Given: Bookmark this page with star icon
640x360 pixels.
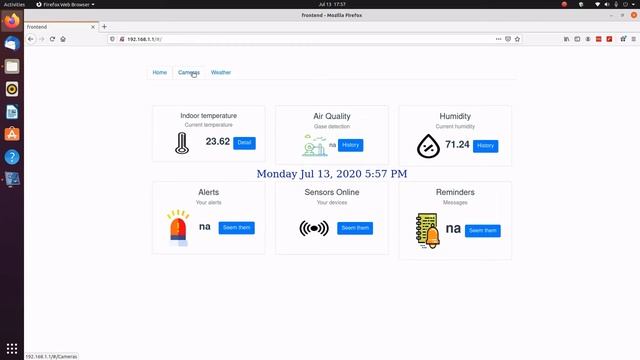Looking at the screenshot, I should (x=517, y=39).
